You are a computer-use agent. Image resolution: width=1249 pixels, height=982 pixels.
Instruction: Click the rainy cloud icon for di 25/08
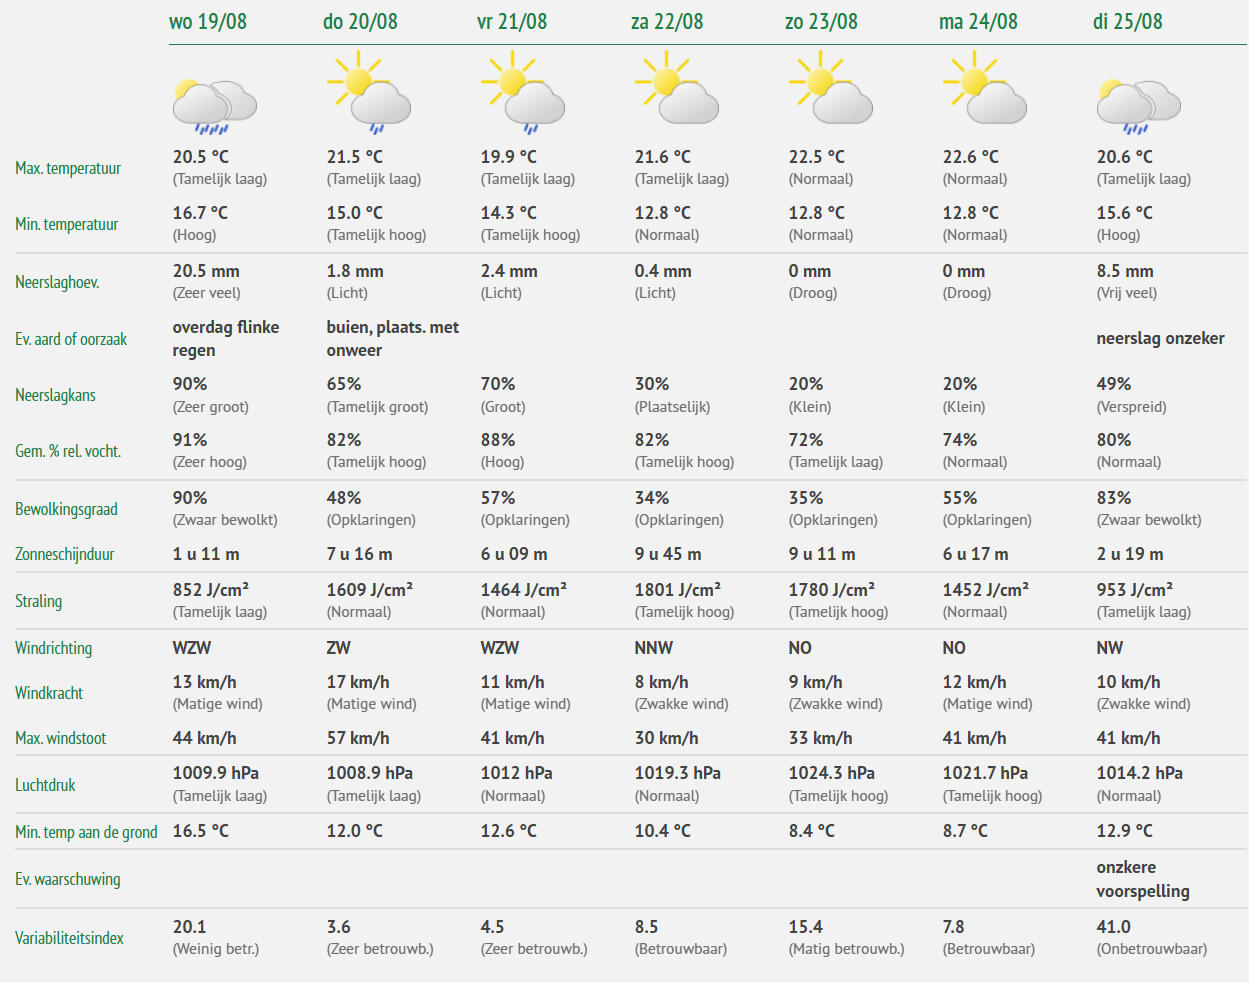tap(1139, 107)
